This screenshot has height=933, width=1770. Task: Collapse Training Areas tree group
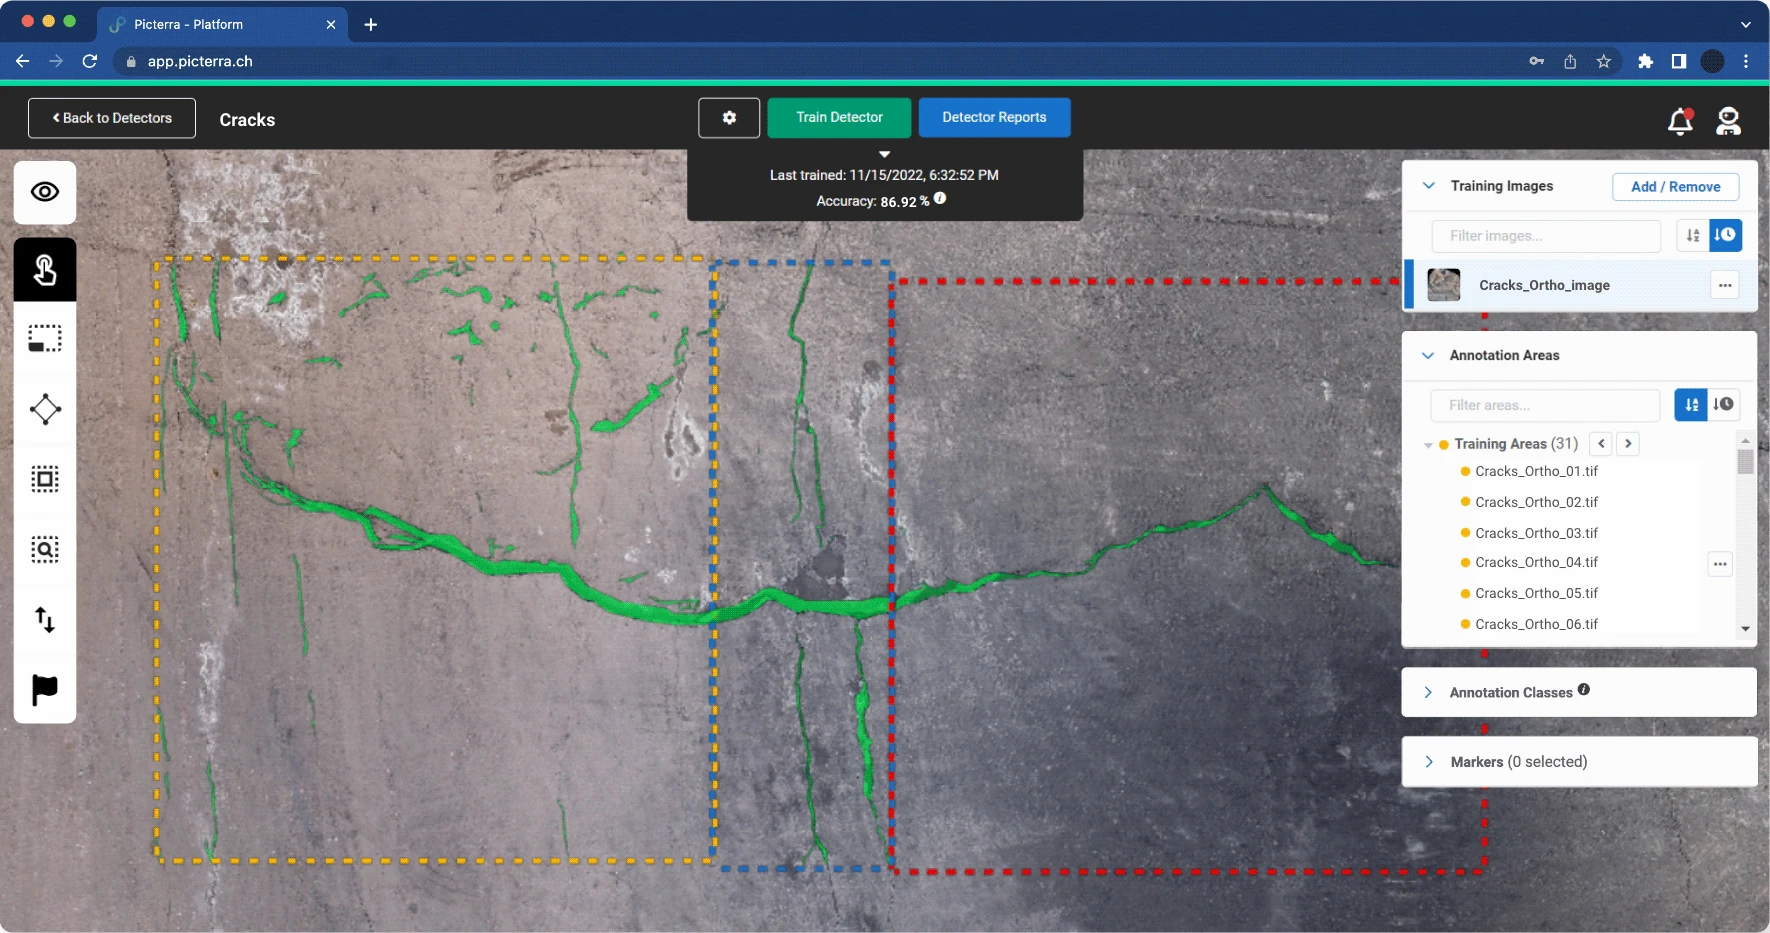1428,445
